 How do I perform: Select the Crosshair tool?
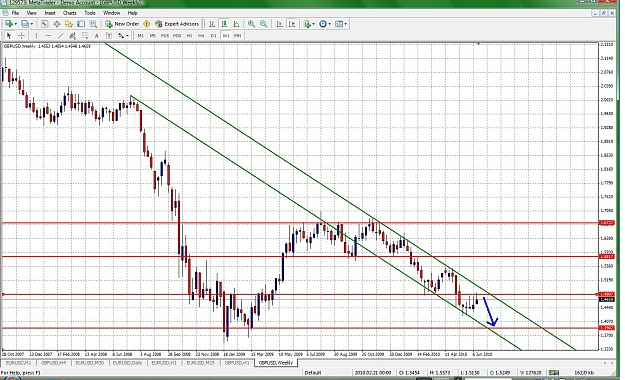click(x=22, y=36)
